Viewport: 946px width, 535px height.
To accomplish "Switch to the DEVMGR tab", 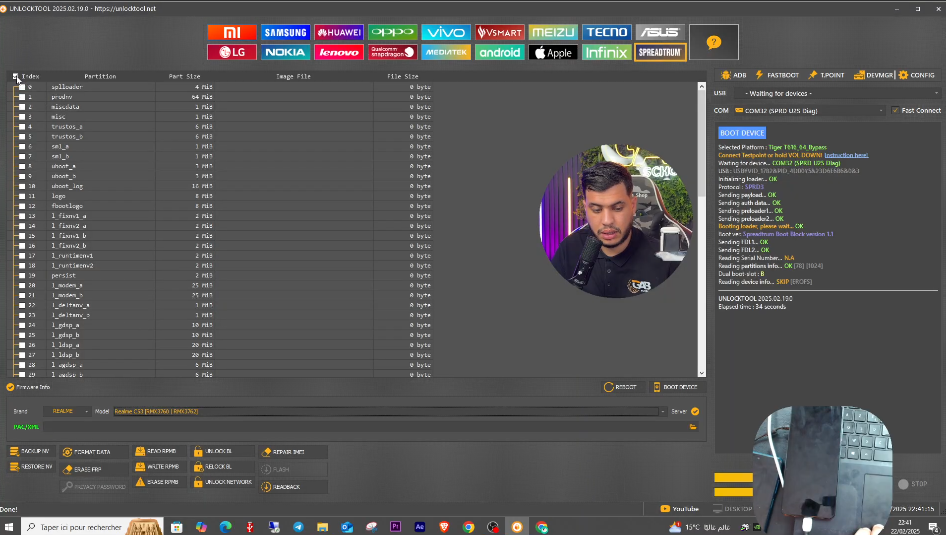I will (873, 75).
